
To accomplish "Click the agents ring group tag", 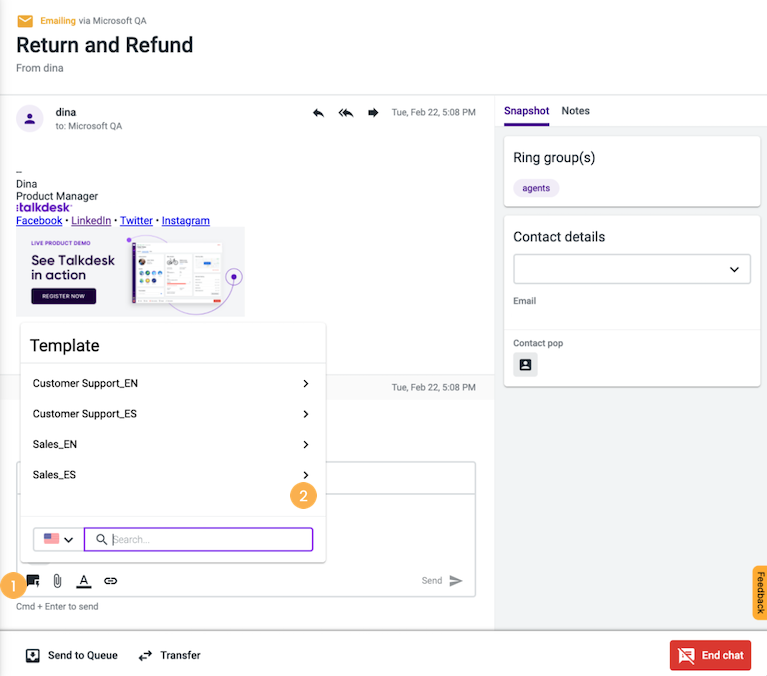I will tap(536, 188).
